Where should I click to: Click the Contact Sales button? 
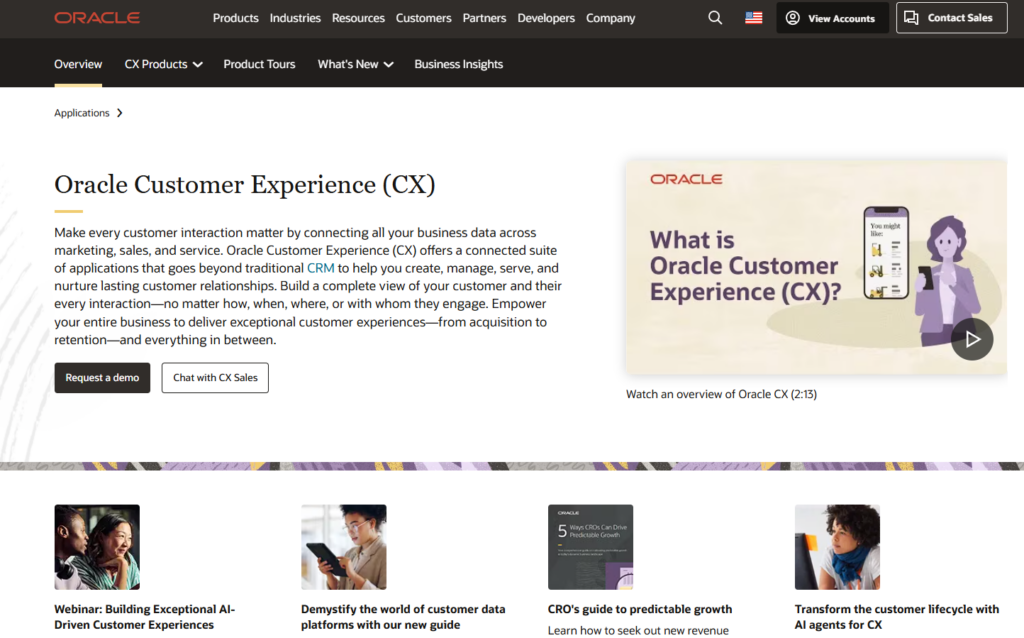(x=951, y=18)
